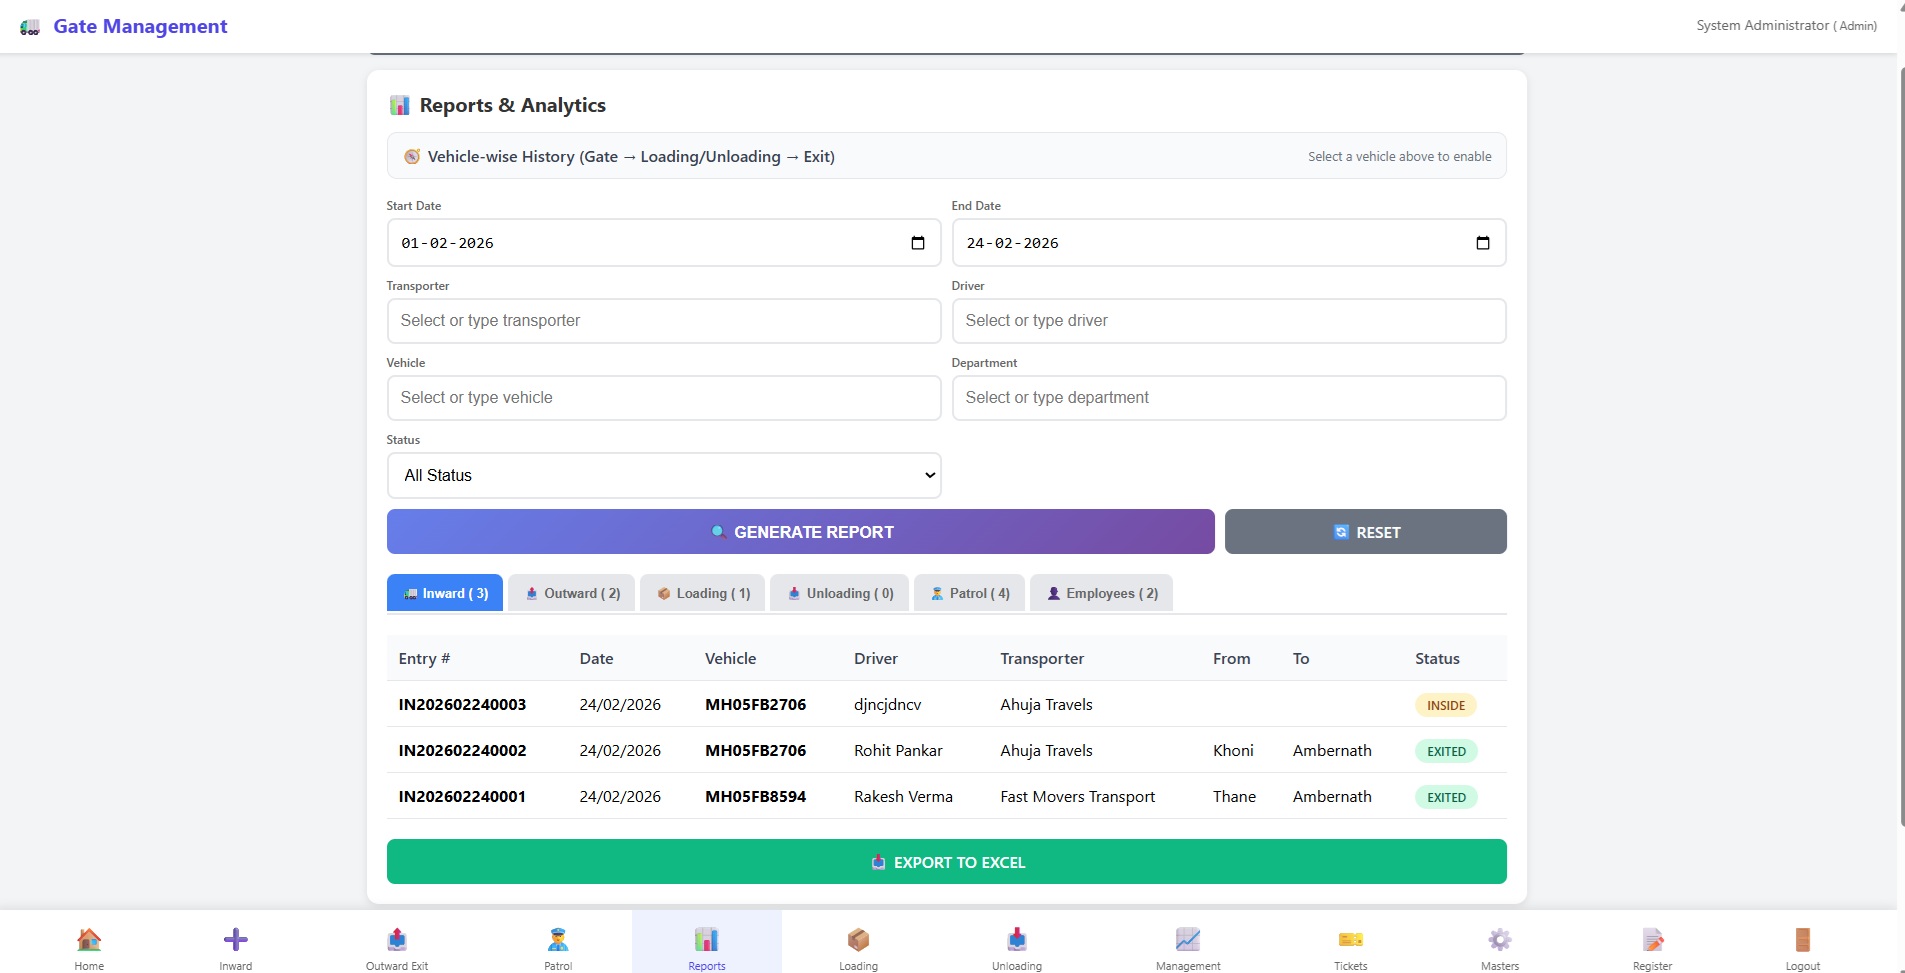This screenshot has width=1905, height=973.
Task: Switch to the Outward (2) tab
Action: pos(572,593)
